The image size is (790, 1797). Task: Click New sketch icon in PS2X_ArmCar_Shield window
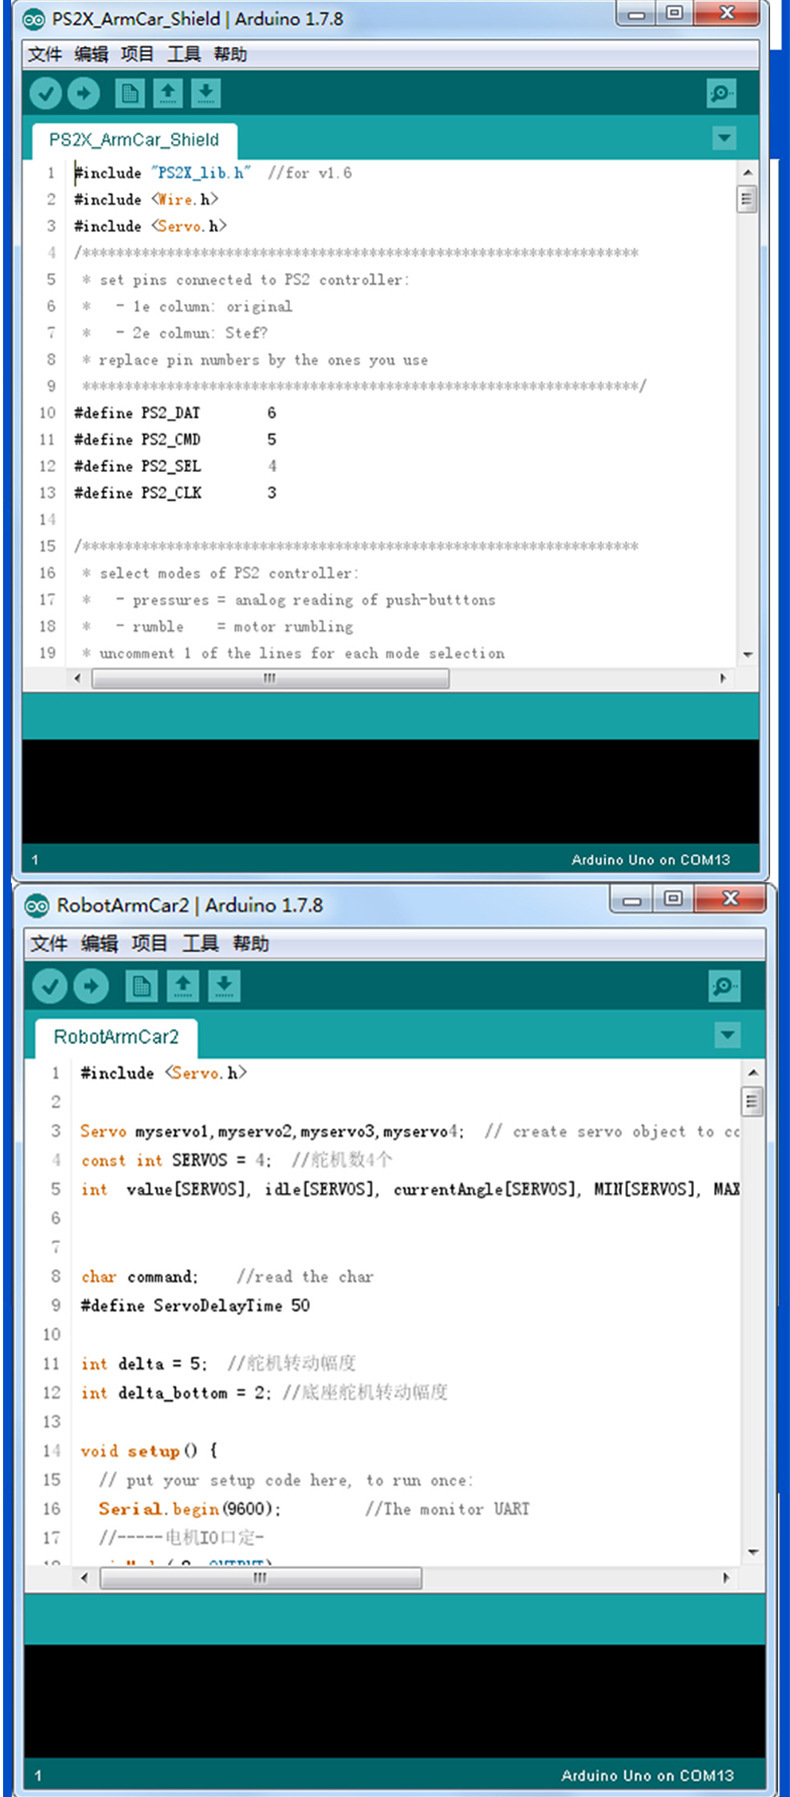coord(129,93)
